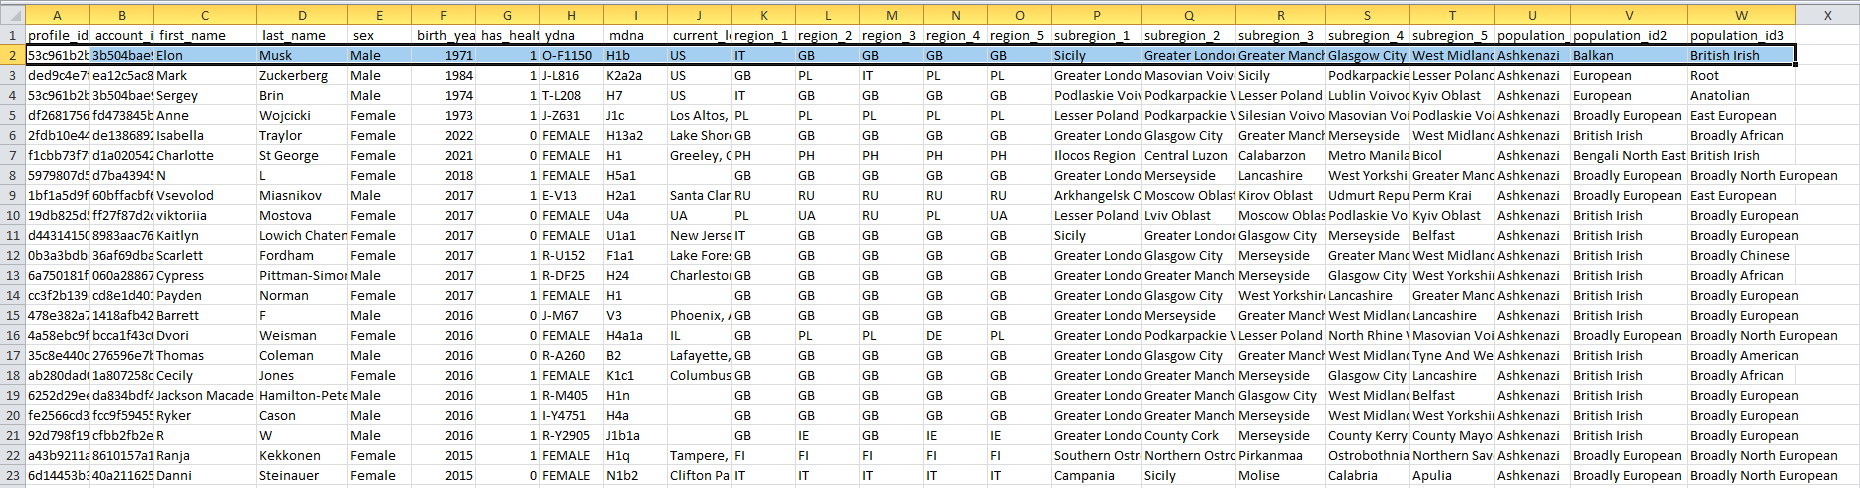Select the Arkhangelsk subregion cell
The width and height of the screenshot is (1860, 488).
coord(1096,195)
